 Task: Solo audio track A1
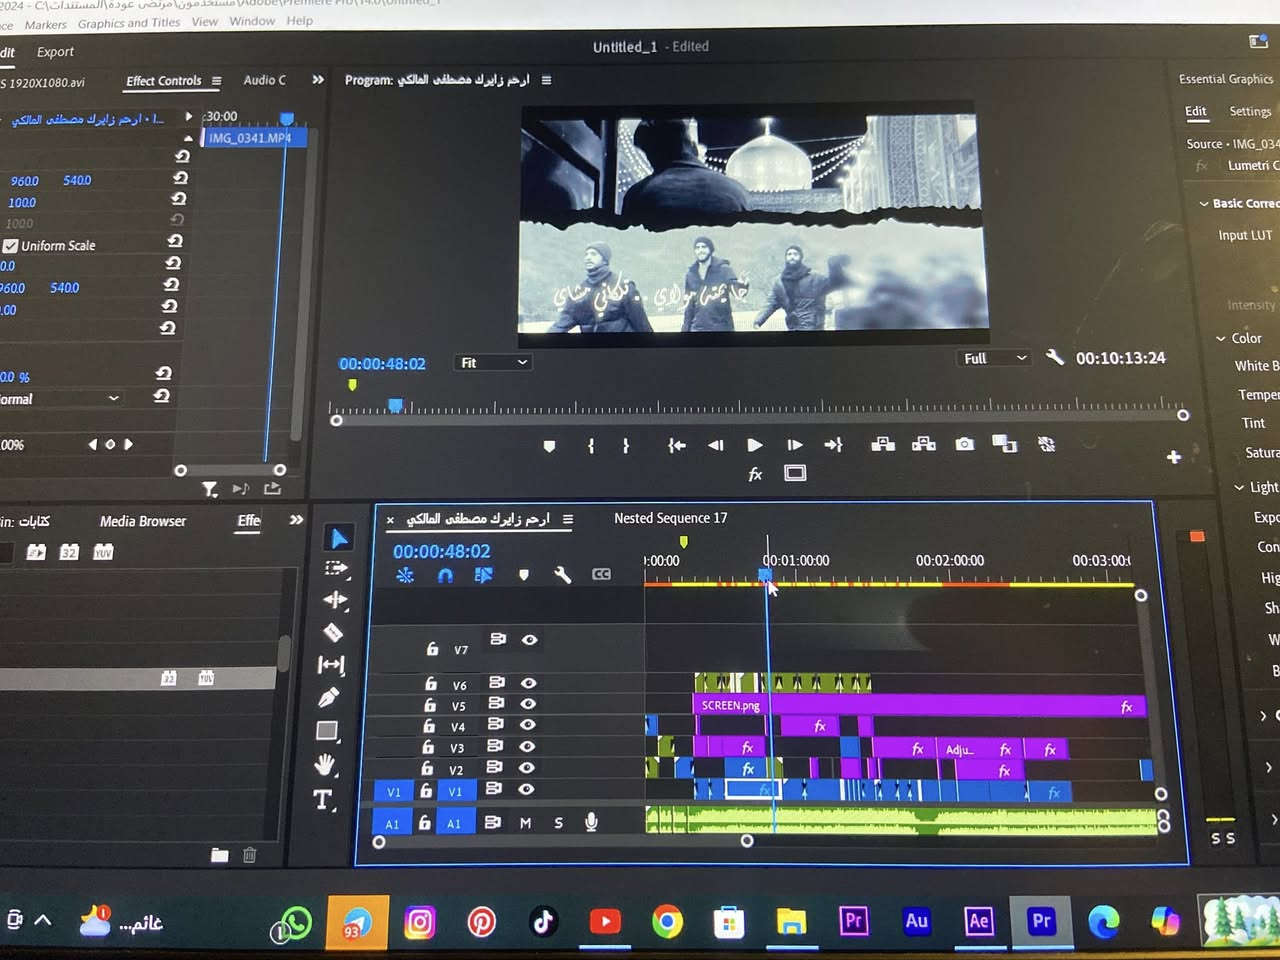558,823
